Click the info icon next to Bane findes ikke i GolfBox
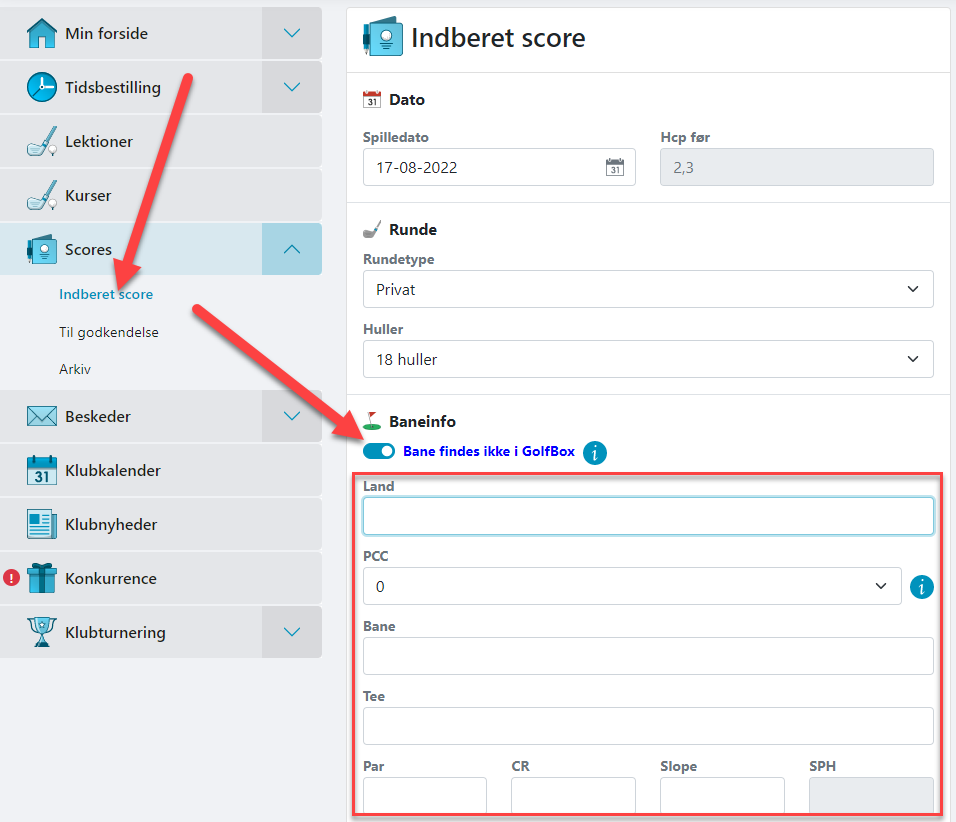 point(594,452)
